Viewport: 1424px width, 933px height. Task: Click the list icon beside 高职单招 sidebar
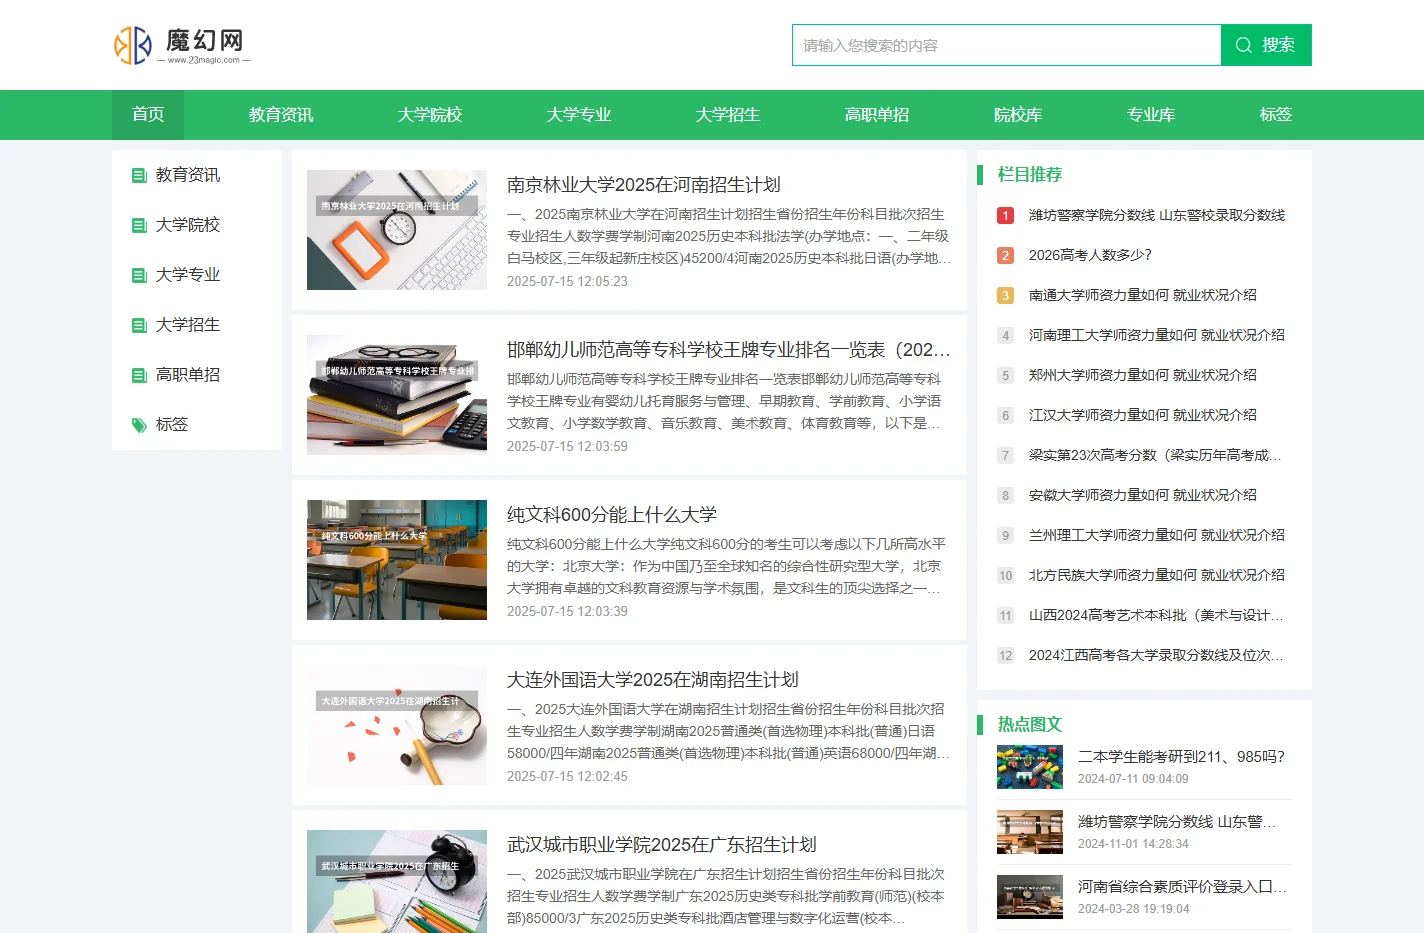tap(139, 375)
